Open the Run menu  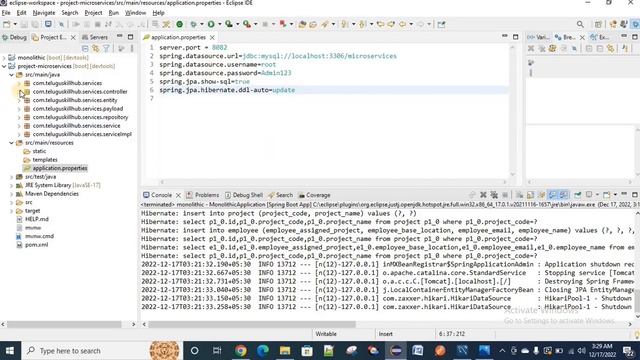113,13
